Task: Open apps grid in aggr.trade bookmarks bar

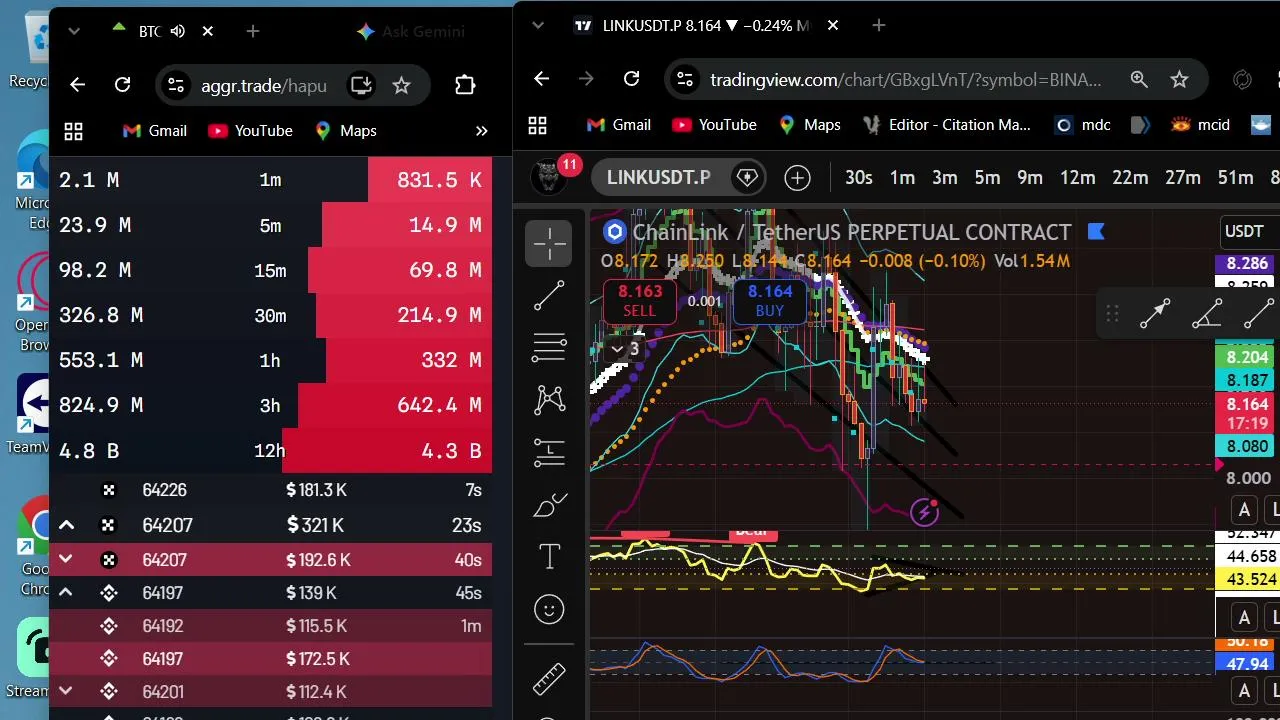Action: (x=73, y=131)
